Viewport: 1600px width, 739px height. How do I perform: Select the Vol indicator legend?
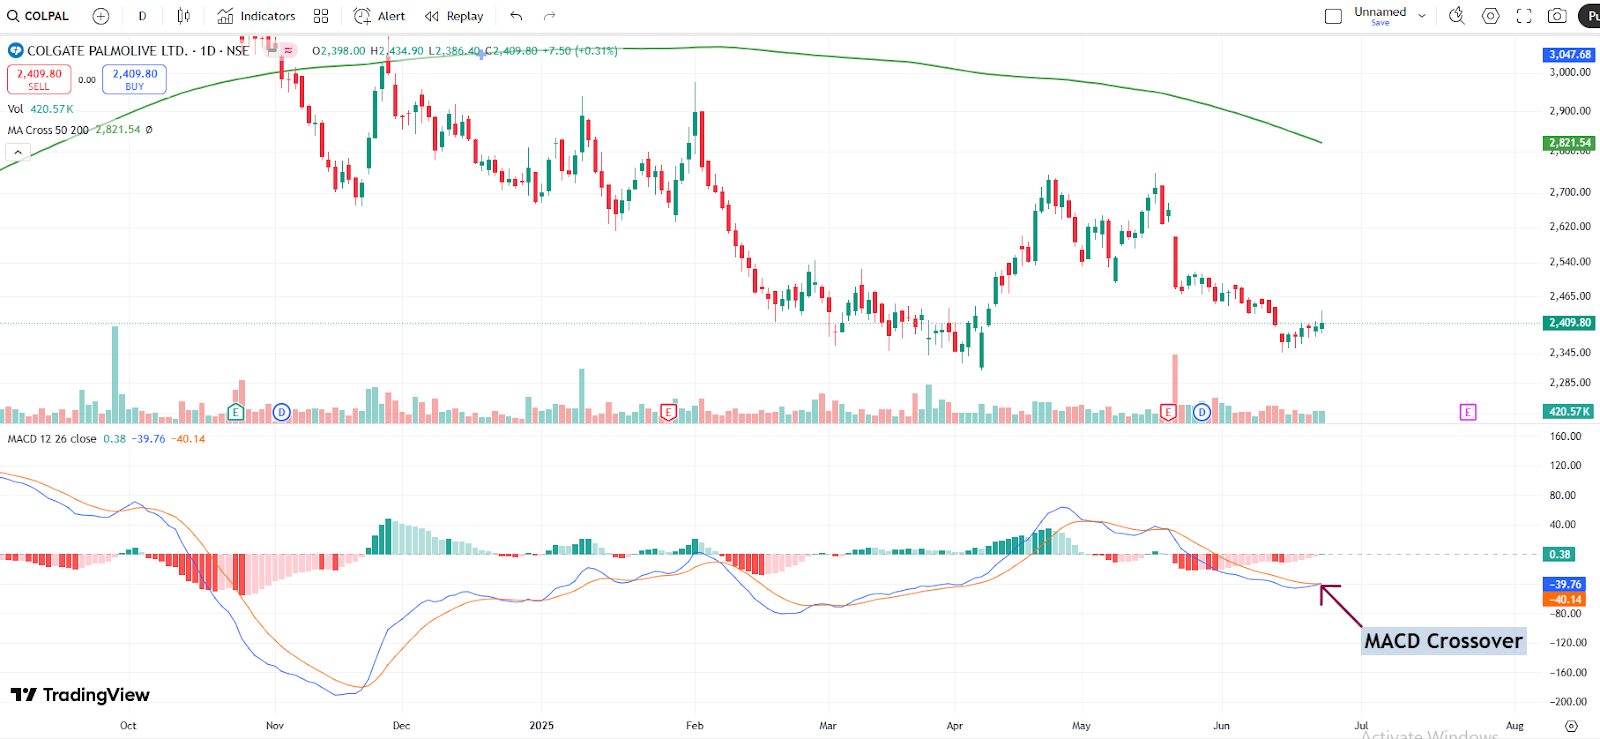16,109
